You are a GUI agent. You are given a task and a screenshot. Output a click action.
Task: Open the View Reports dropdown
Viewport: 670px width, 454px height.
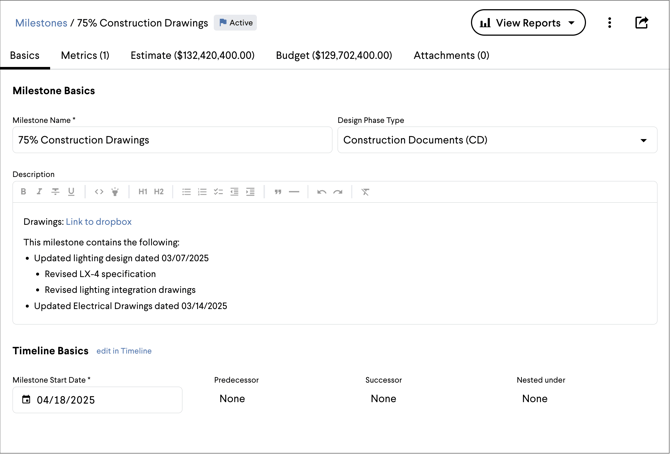coord(528,22)
